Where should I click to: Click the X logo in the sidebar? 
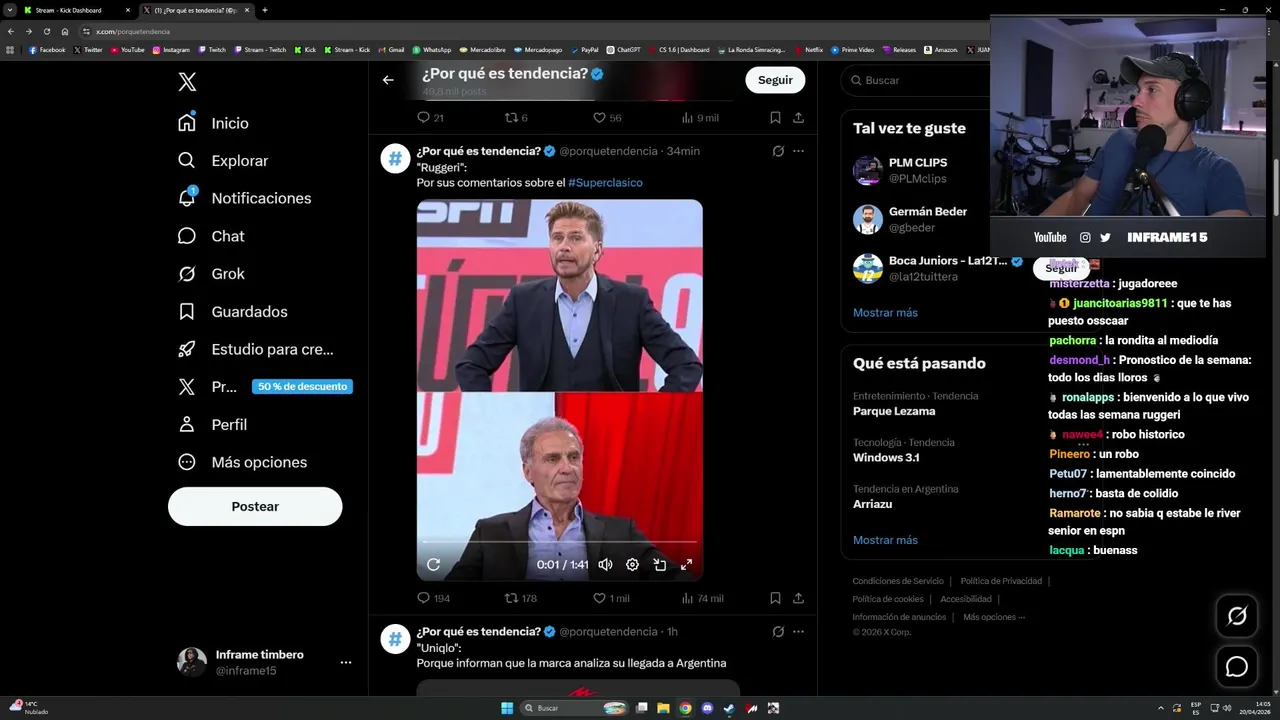click(187, 82)
